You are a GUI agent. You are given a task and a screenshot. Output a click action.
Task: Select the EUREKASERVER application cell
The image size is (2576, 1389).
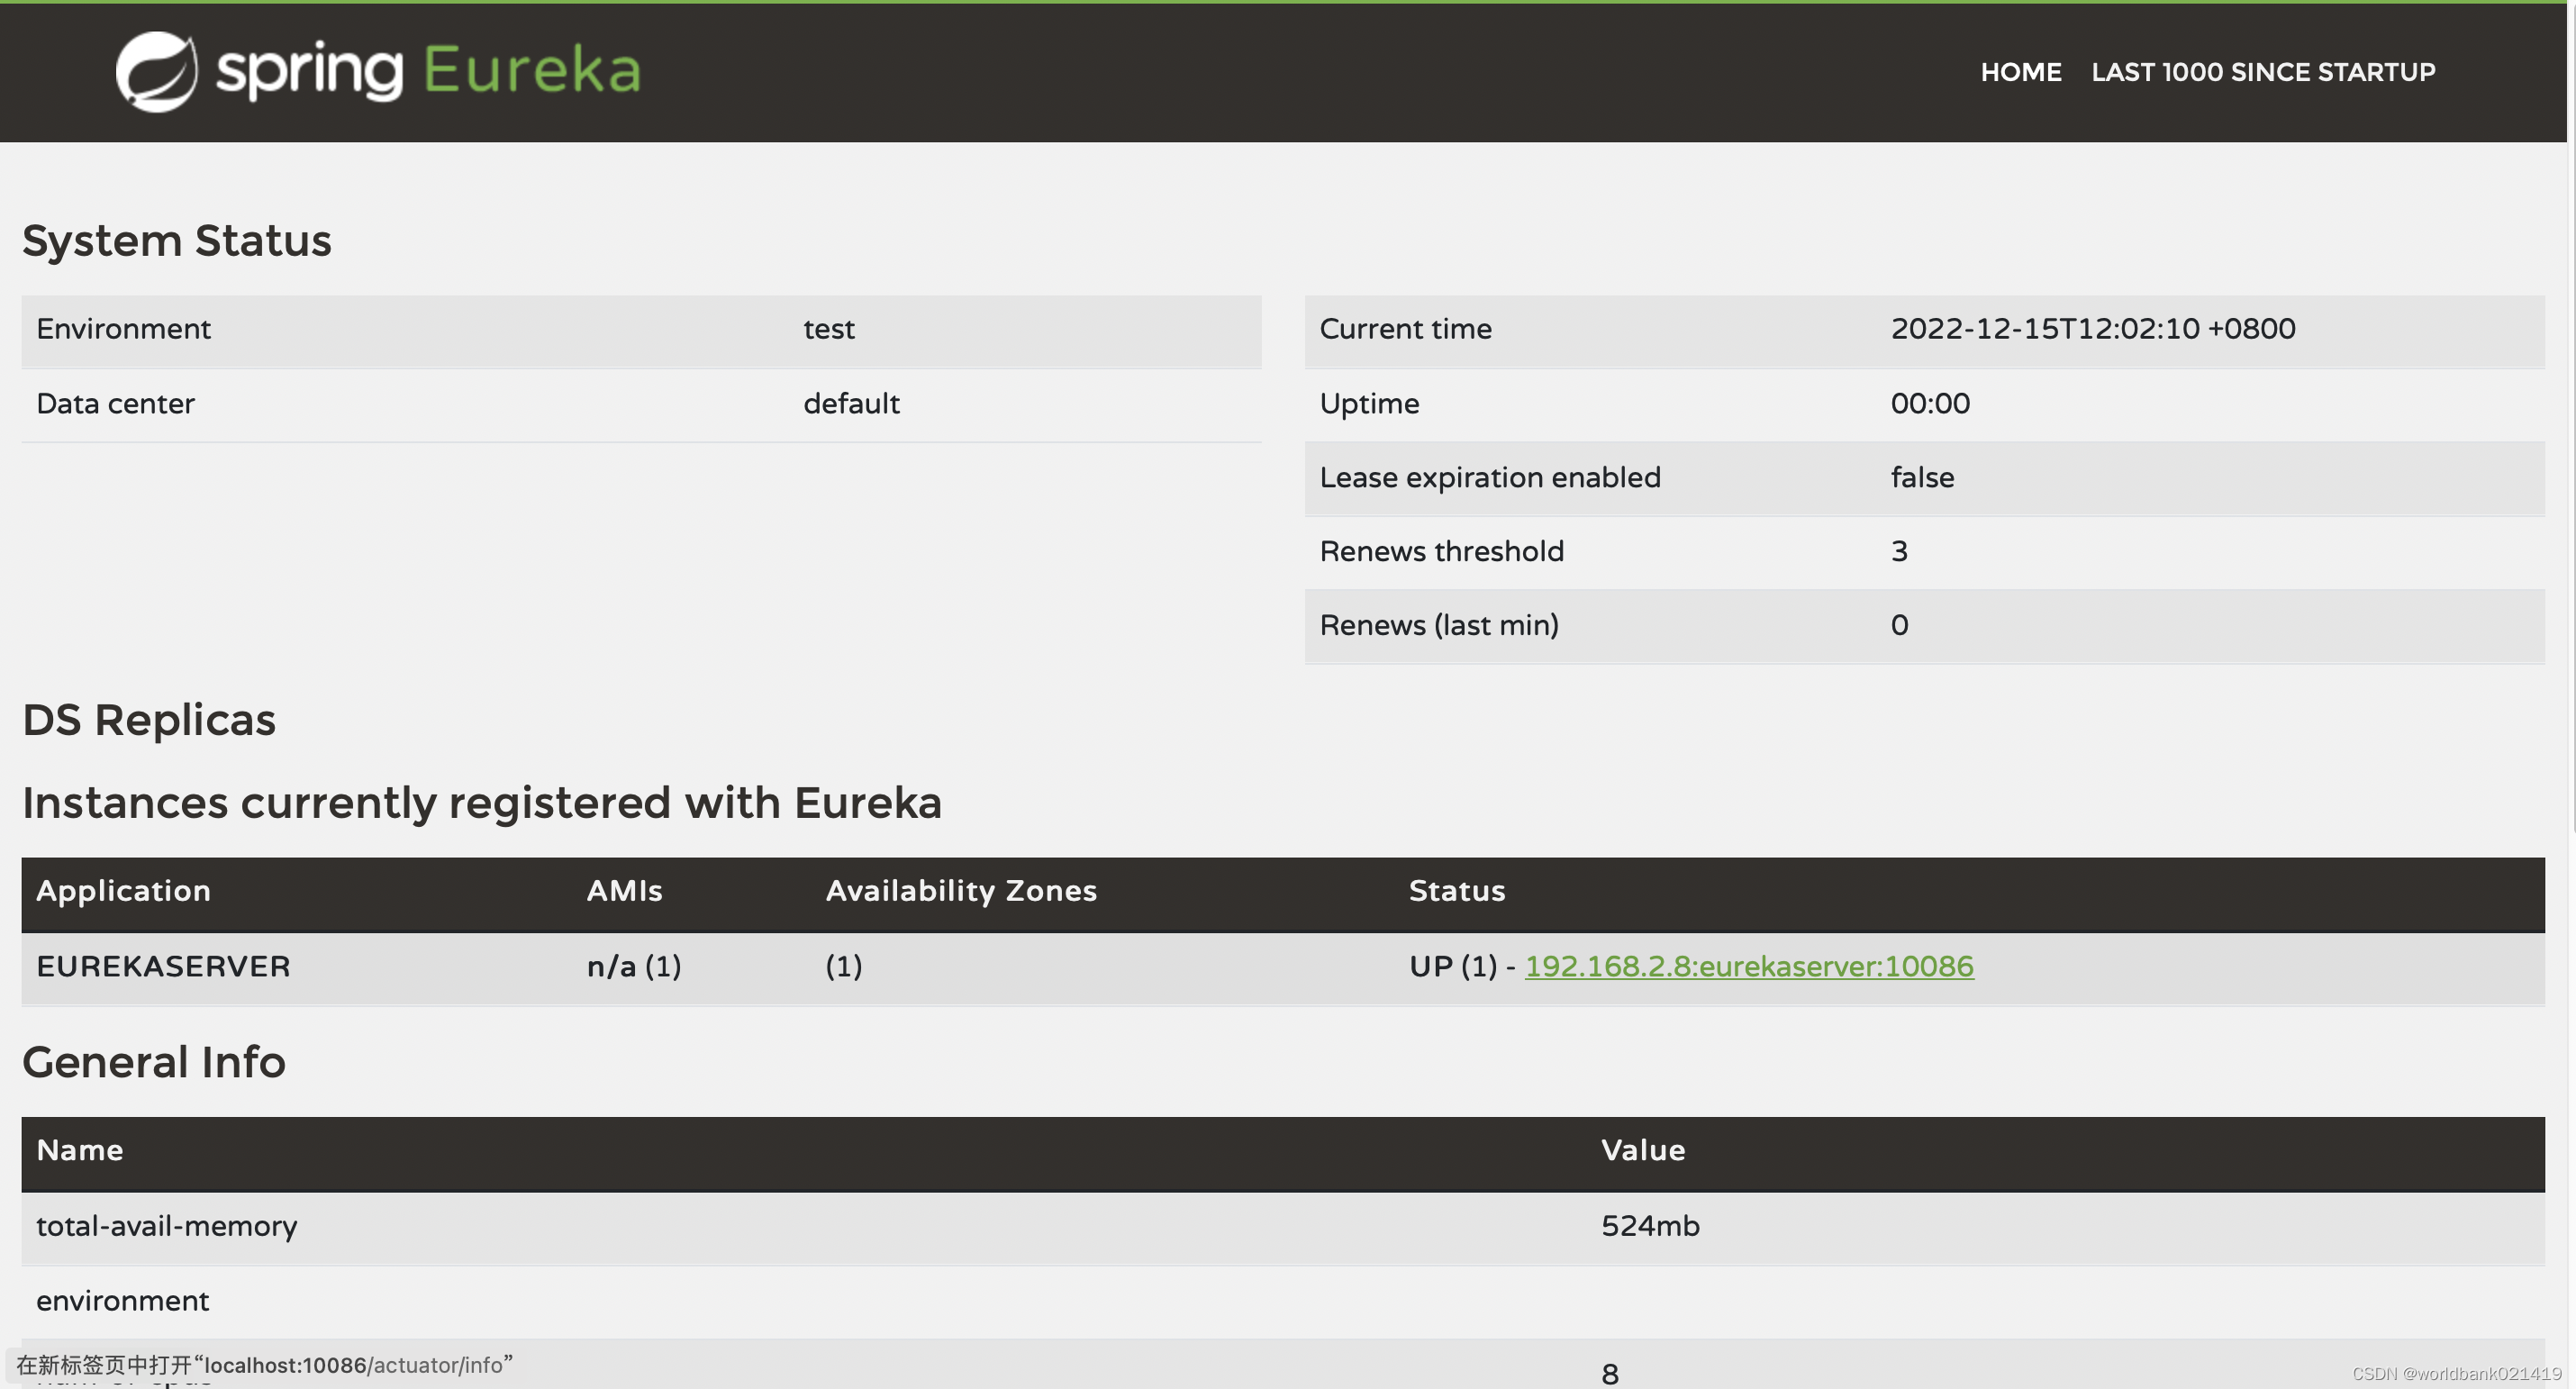163,967
